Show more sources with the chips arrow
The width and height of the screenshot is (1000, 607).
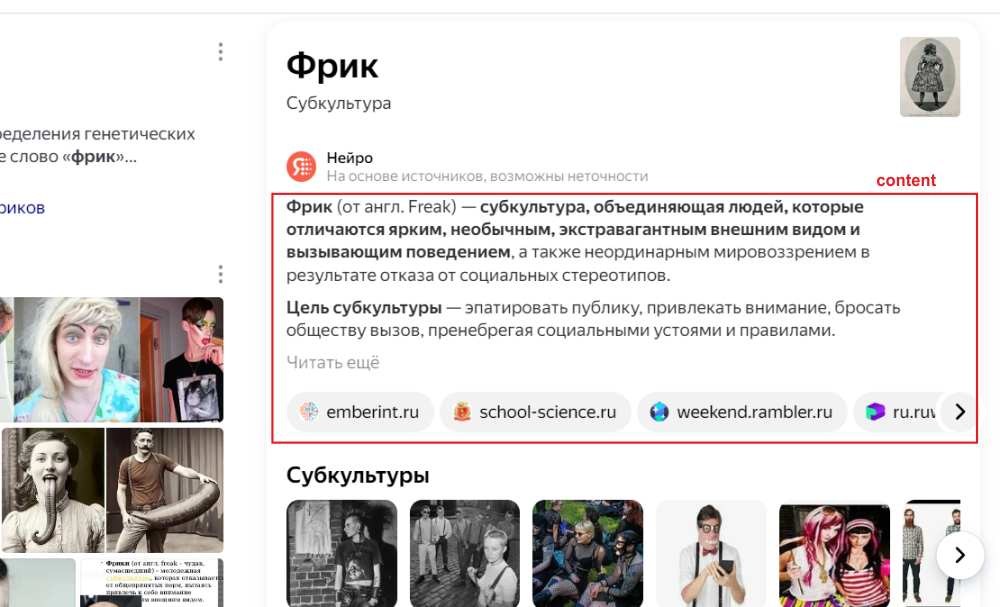point(960,412)
